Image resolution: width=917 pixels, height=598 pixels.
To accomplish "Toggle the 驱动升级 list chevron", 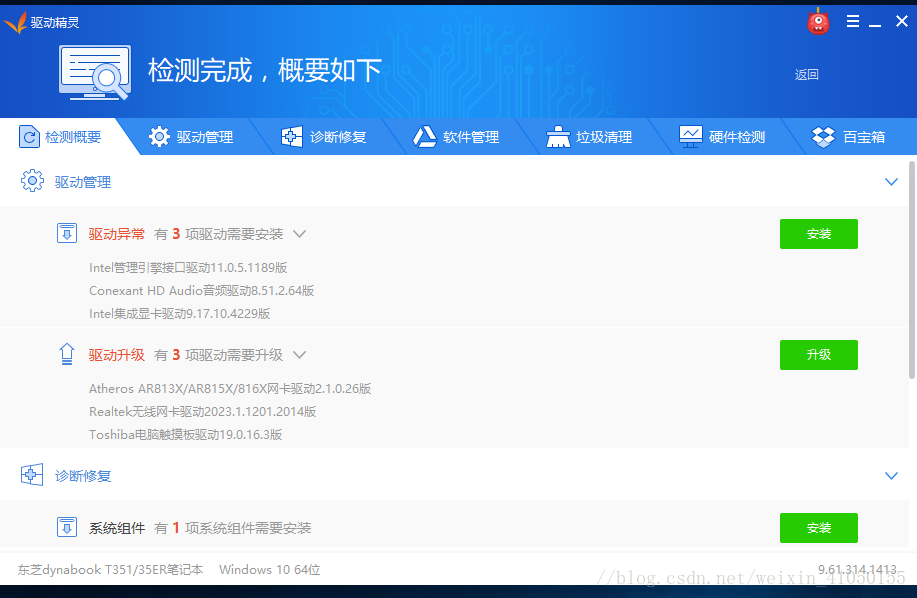I will pos(299,355).
